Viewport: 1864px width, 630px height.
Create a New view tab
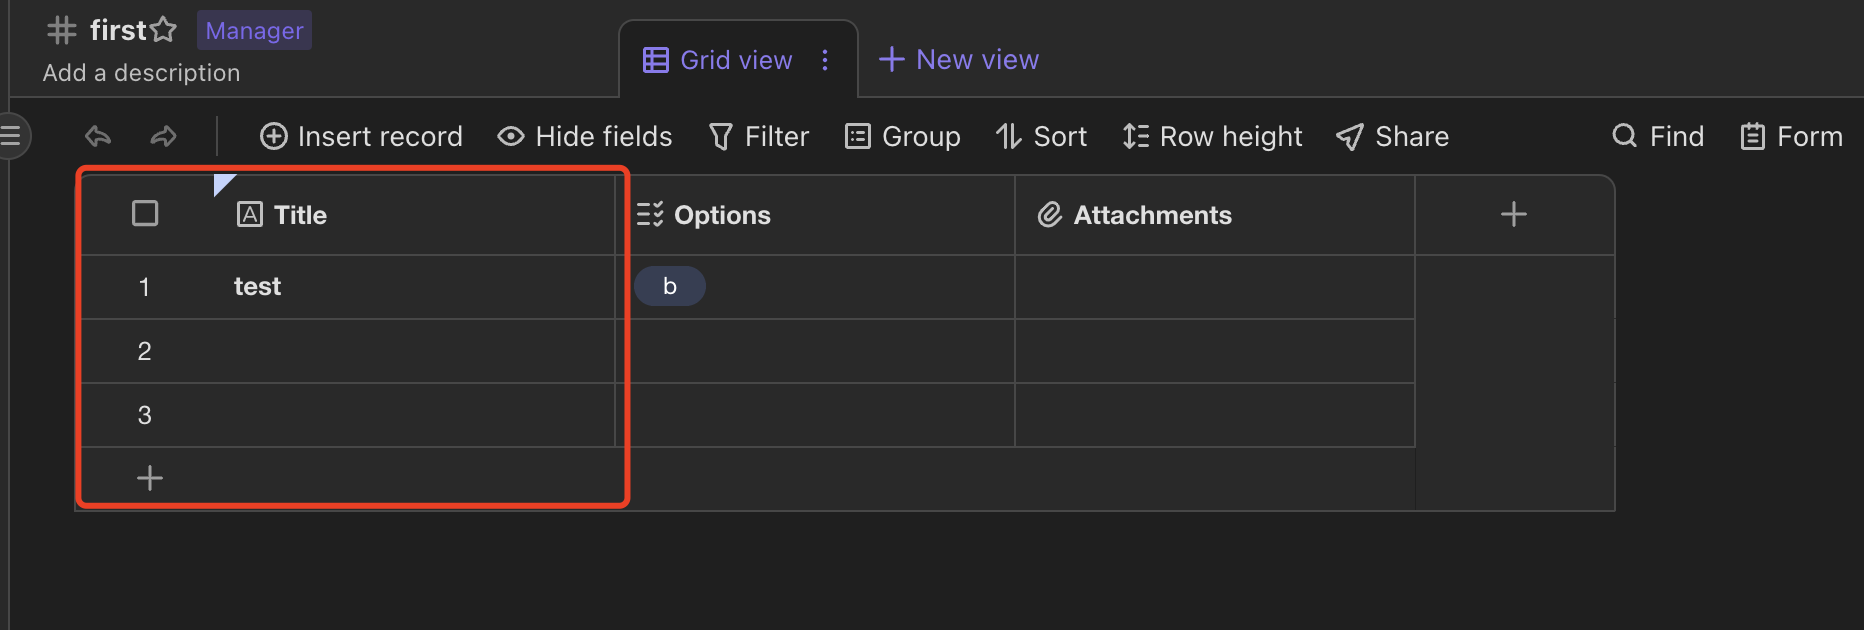point(959,60)
